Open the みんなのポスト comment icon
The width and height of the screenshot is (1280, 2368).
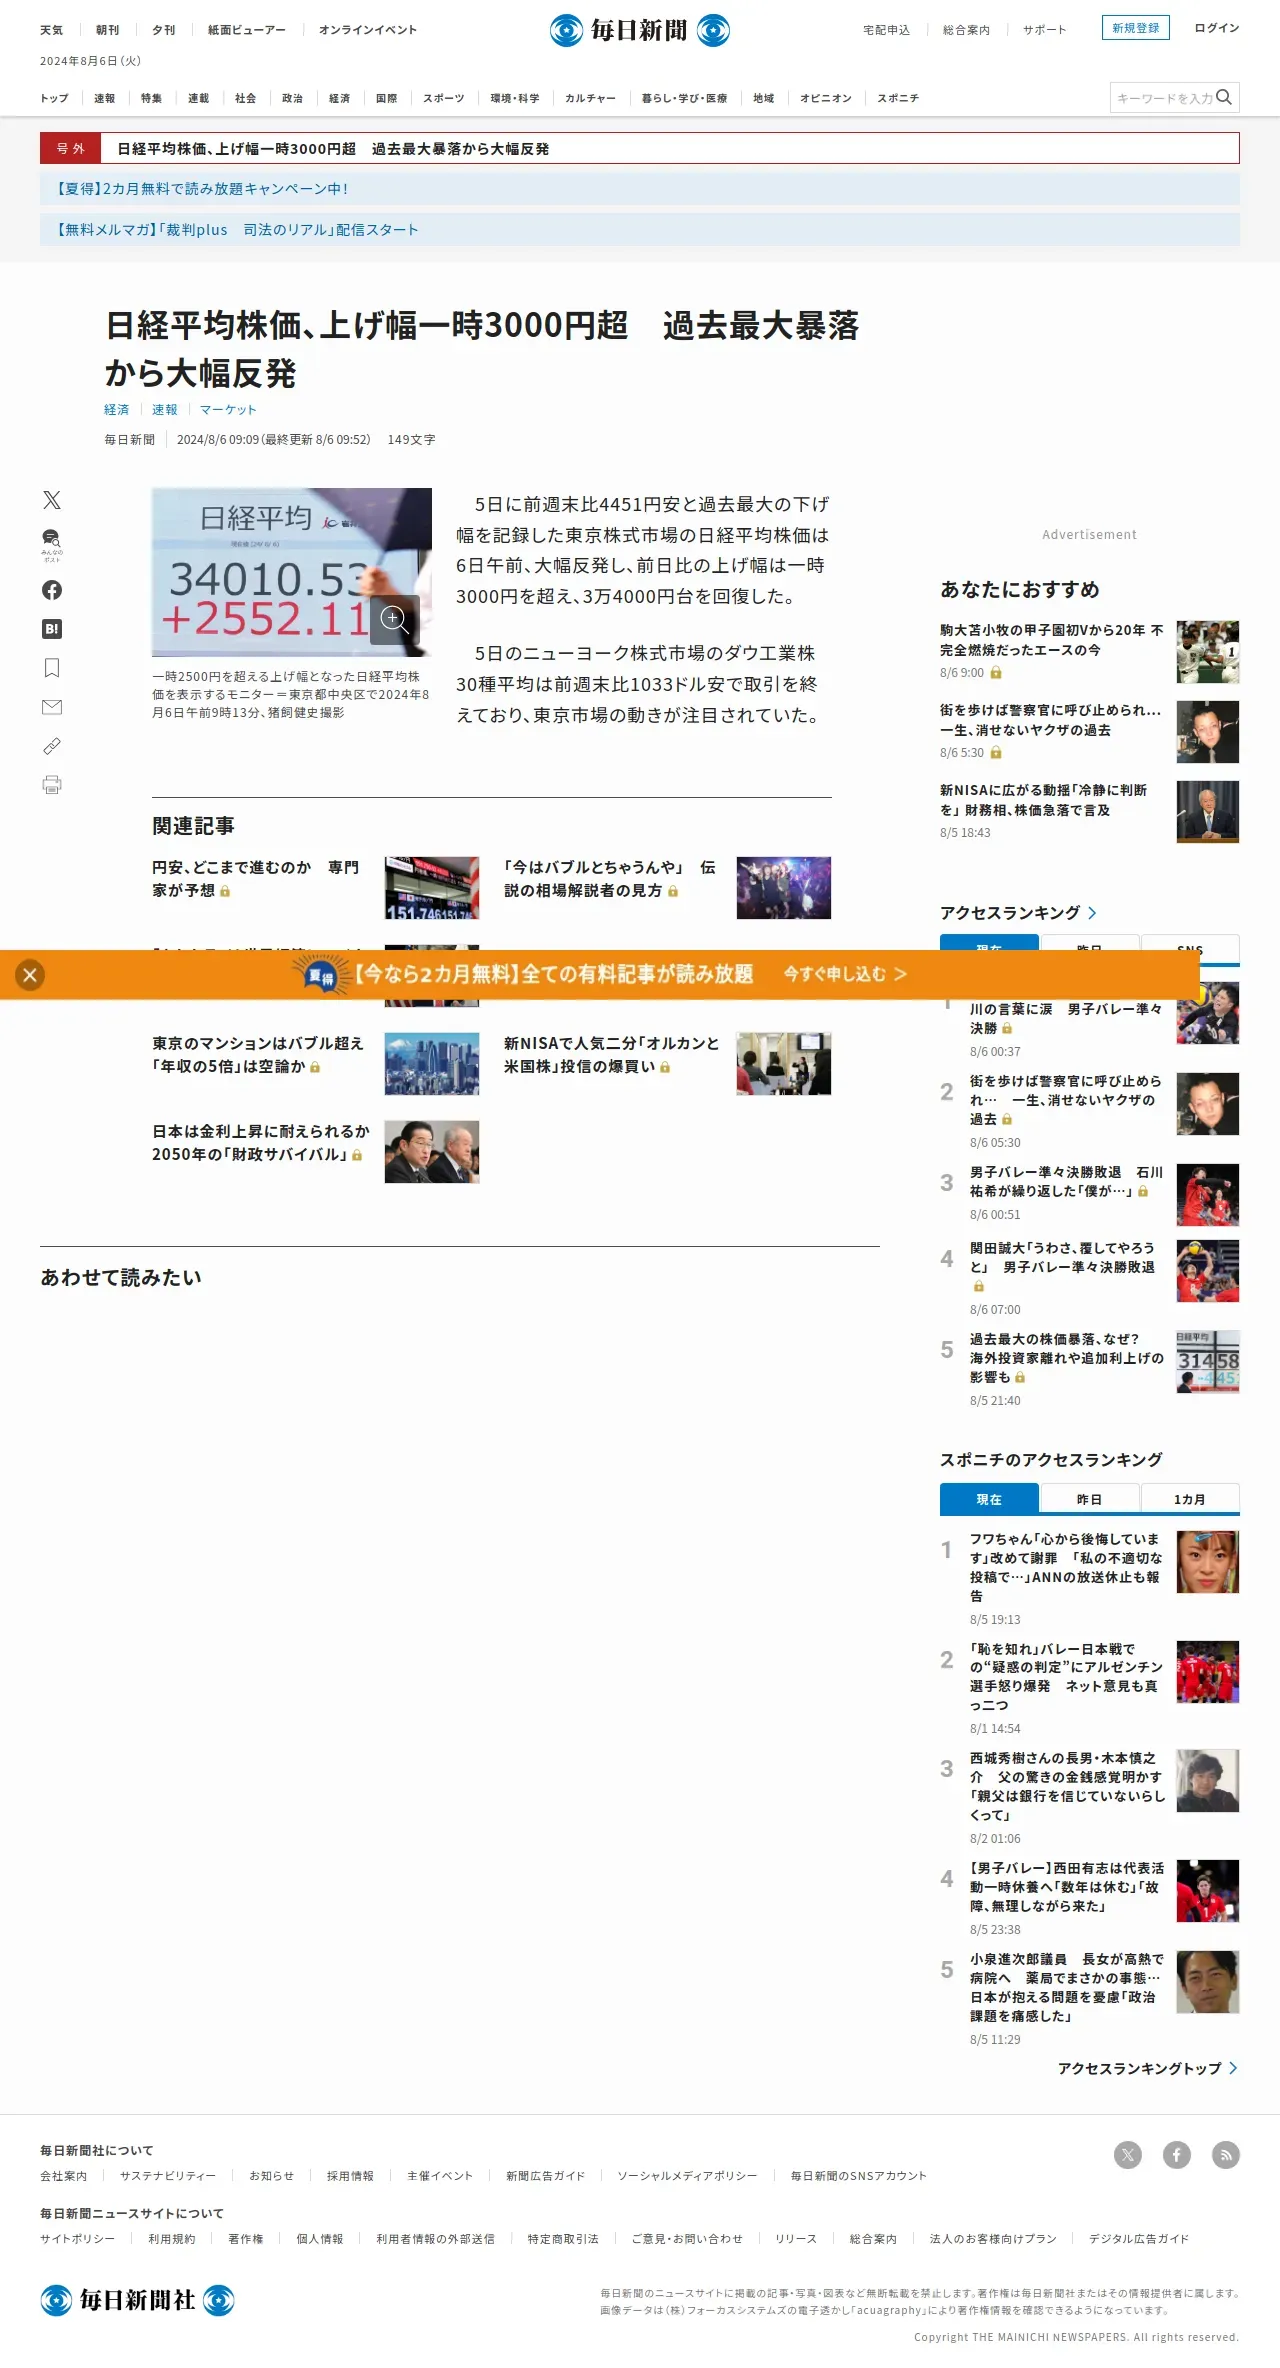(x=52, y=545)
